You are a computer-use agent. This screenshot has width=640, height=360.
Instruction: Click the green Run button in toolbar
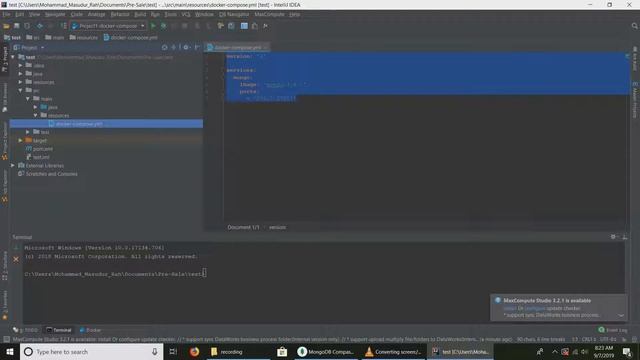tap(153, 26)
